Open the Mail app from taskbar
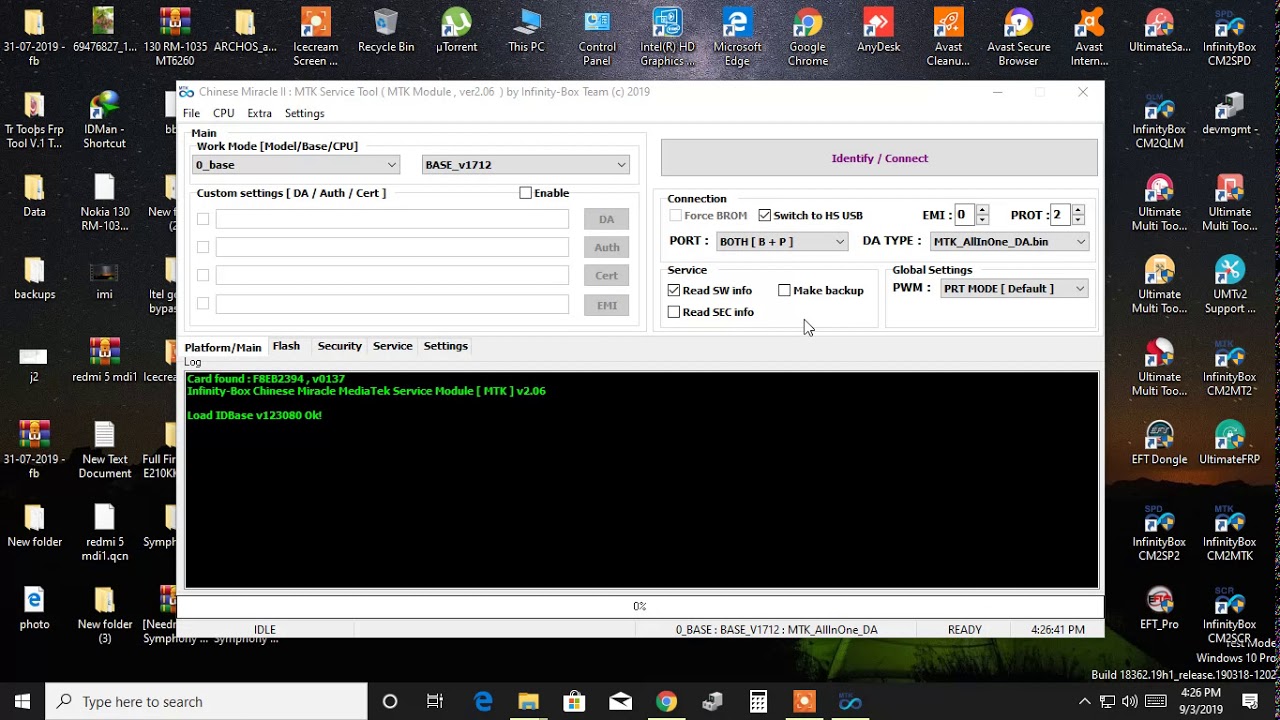Viewport: 1280px width, 720px height. click(x=620, y=702)
